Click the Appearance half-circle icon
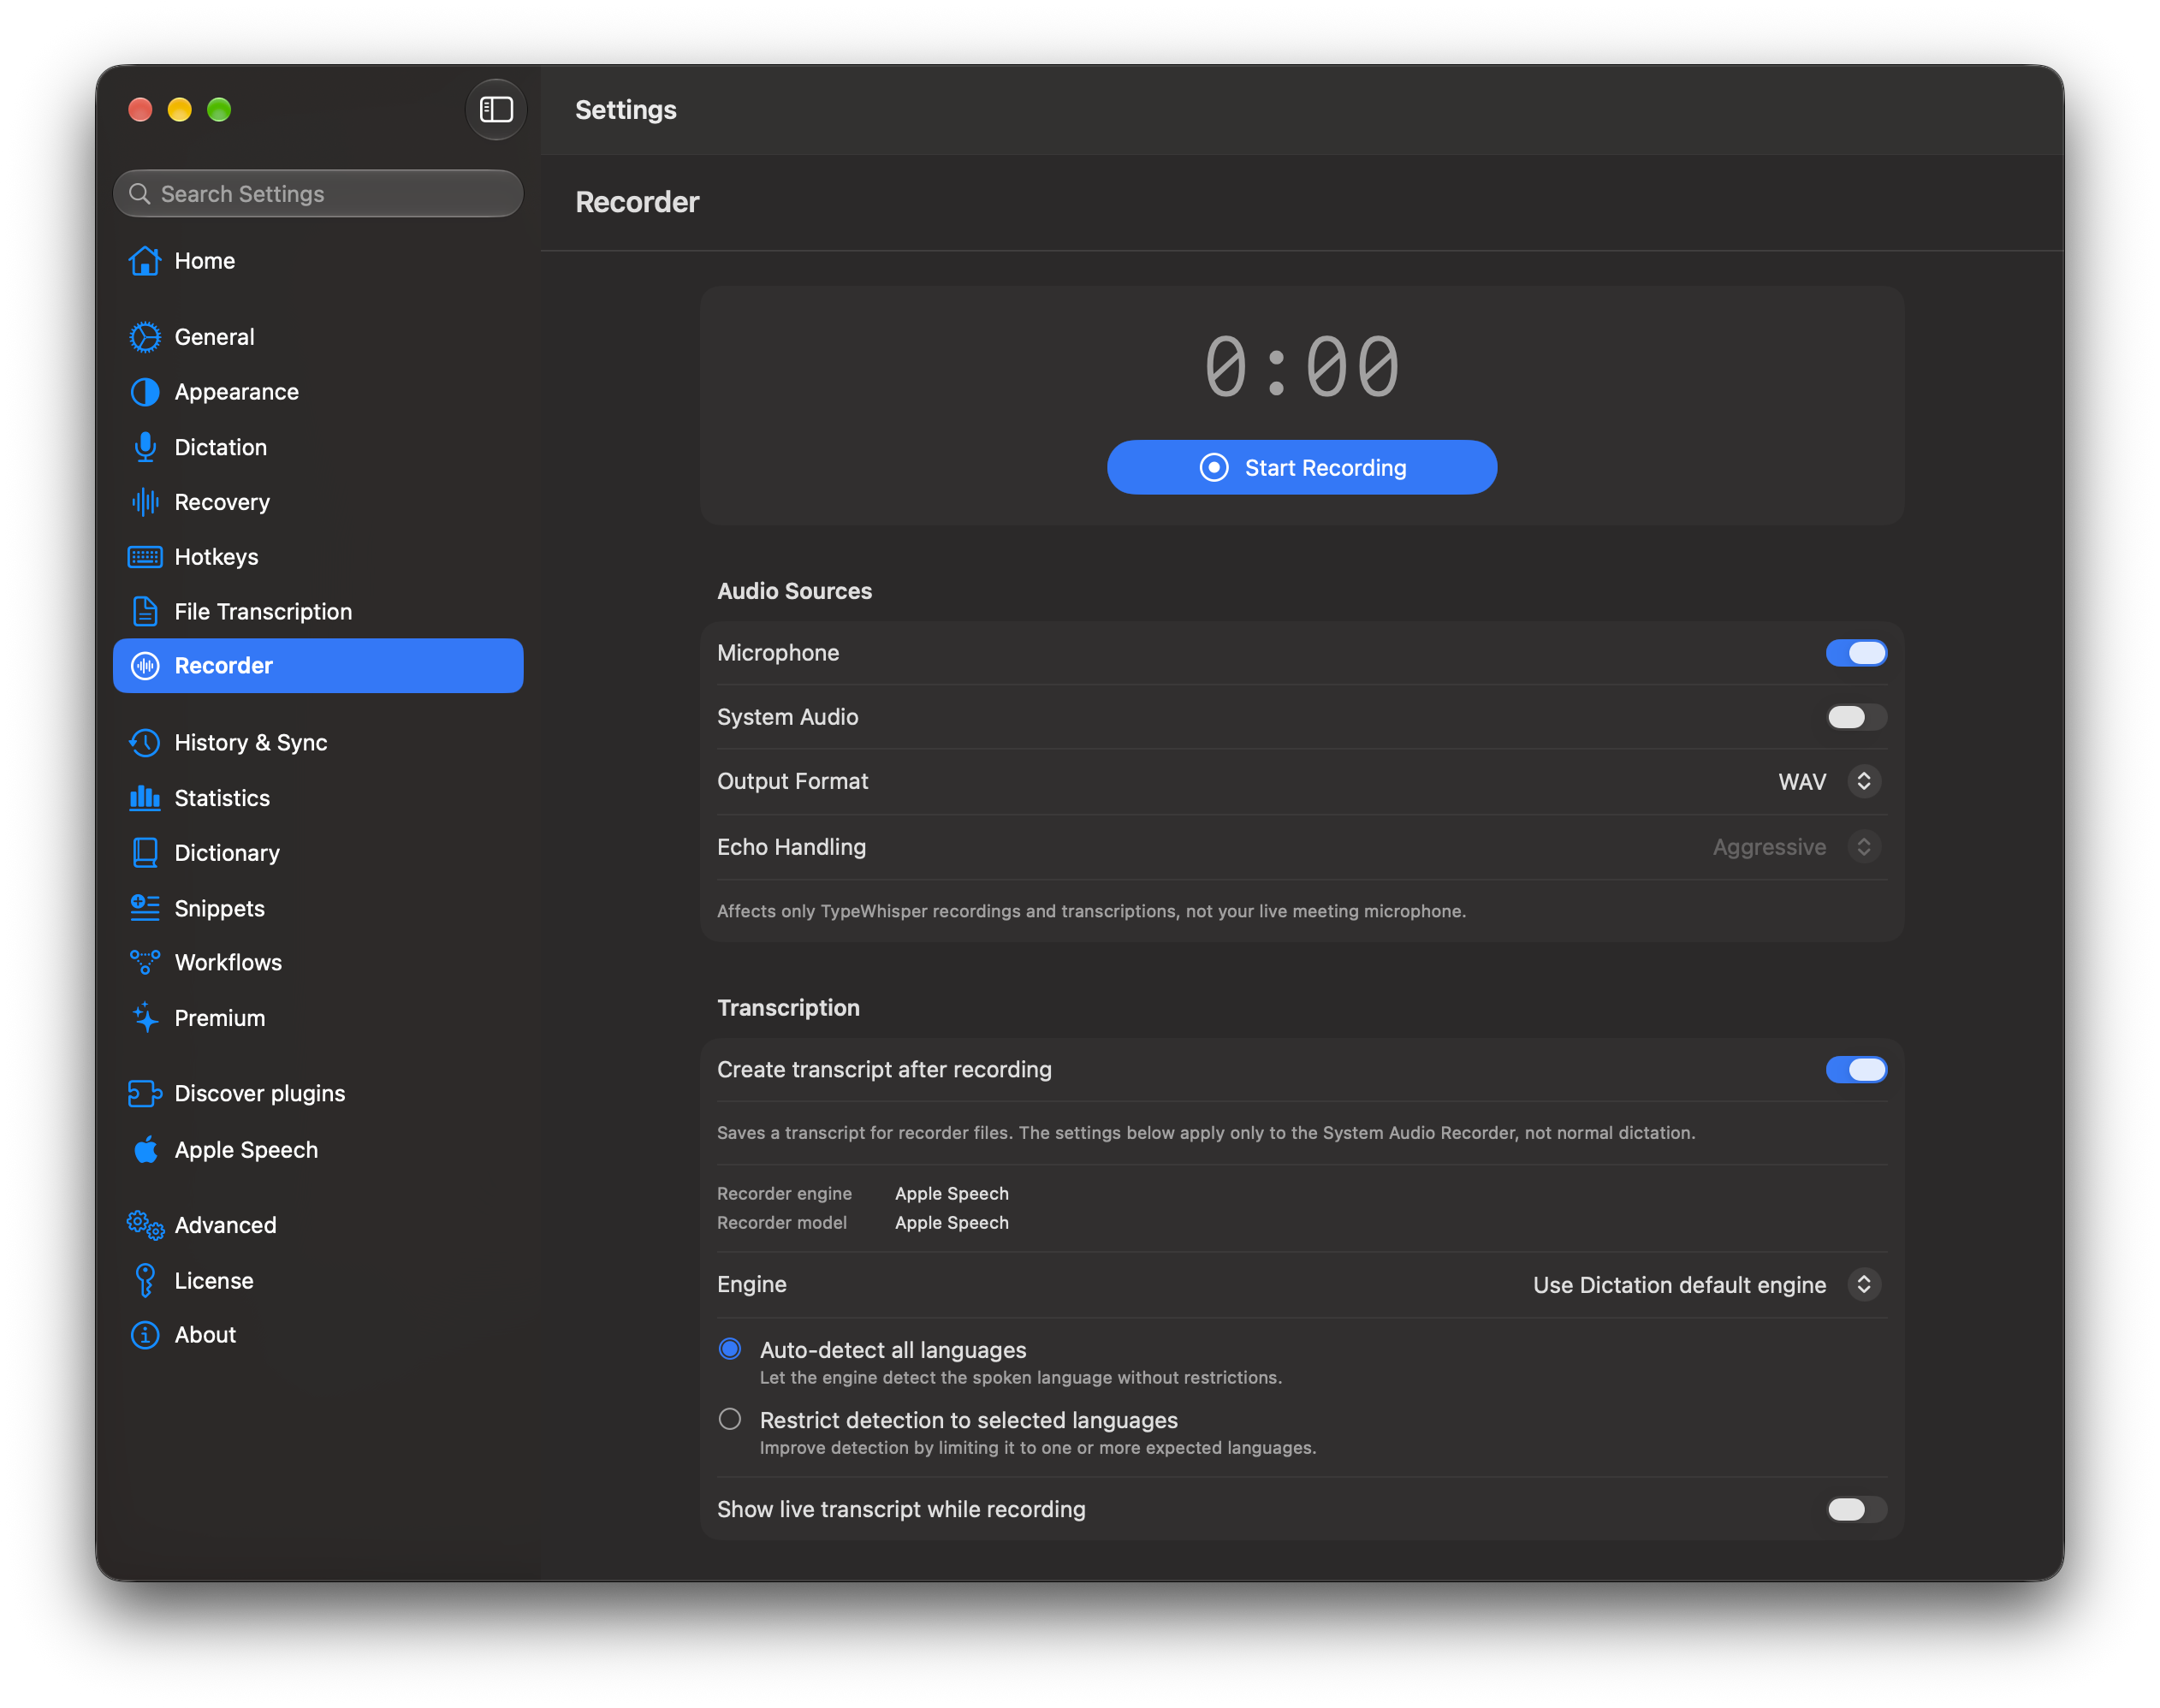The image size is (2160, 1708). [x=145, y=392]
